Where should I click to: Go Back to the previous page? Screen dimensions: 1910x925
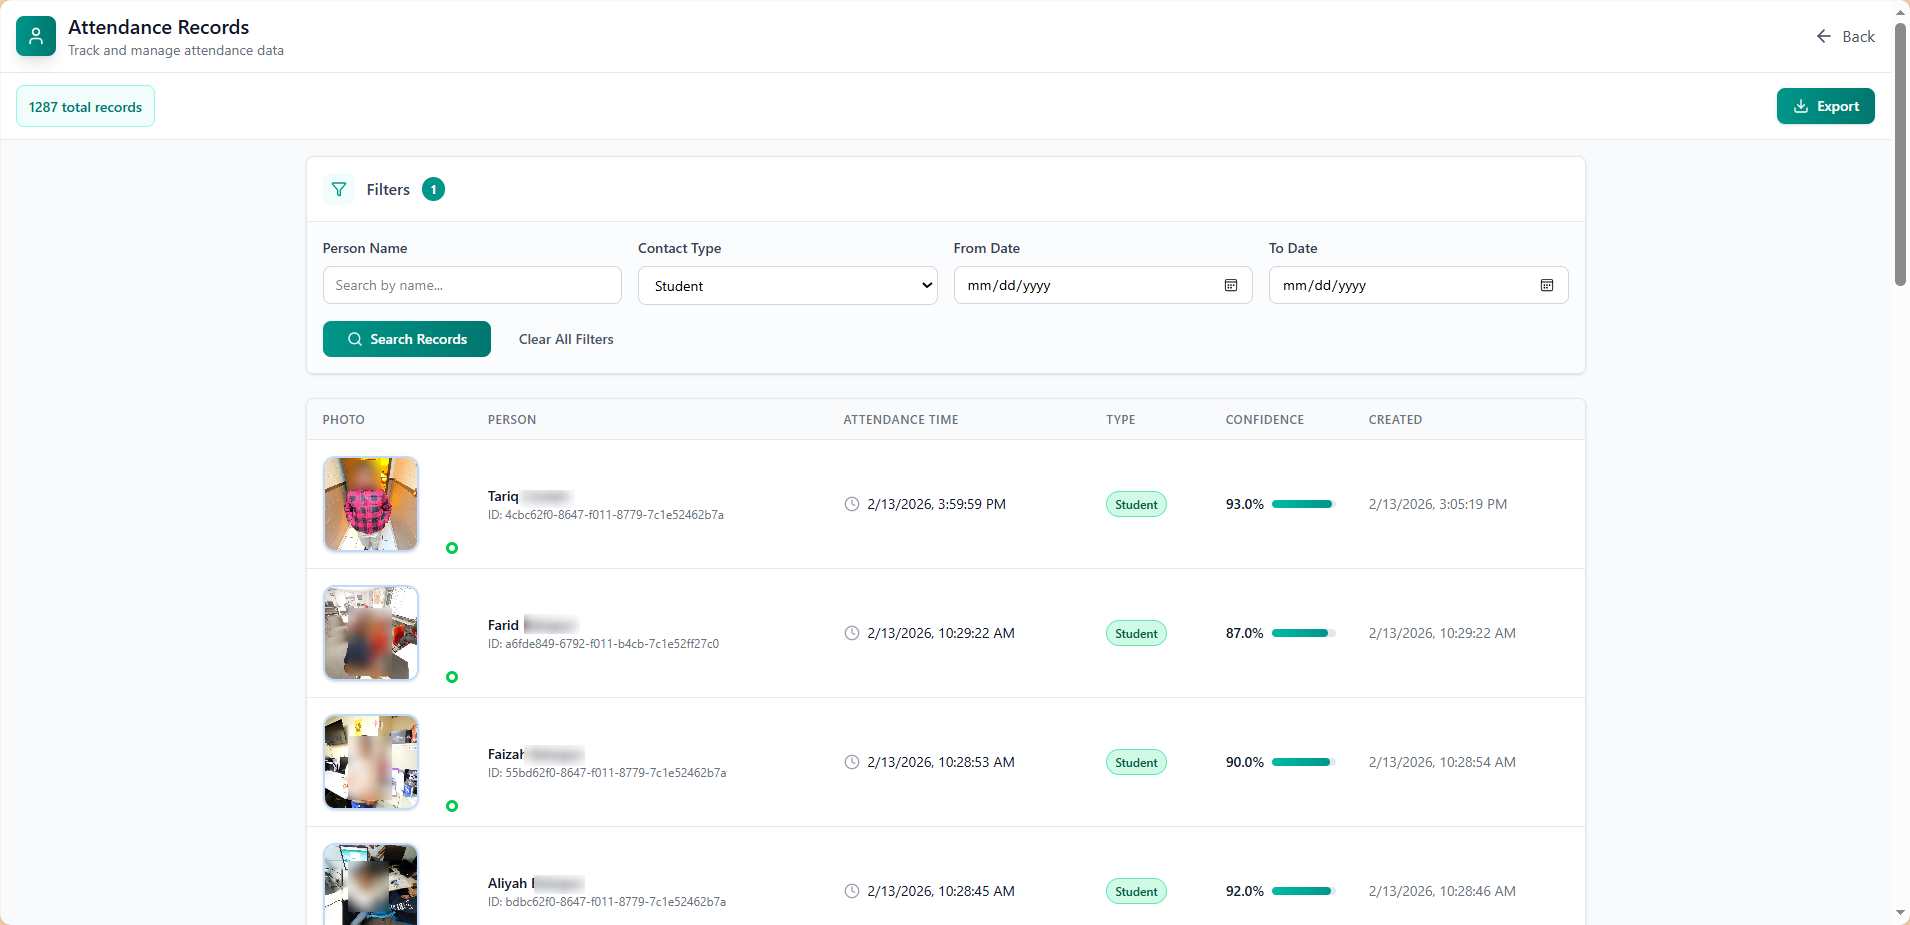click(x=1846, y=37)
